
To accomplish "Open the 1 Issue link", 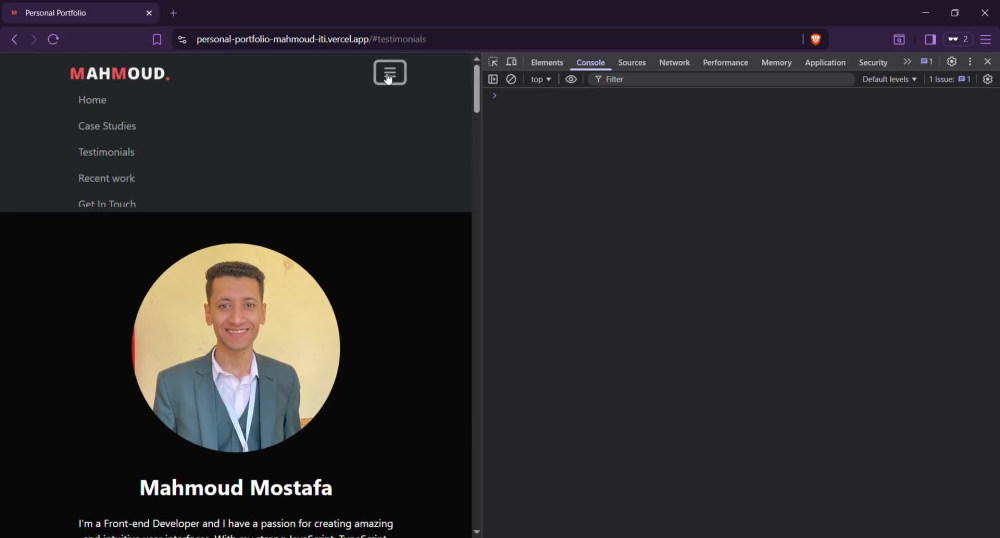I will pos(950,79).
